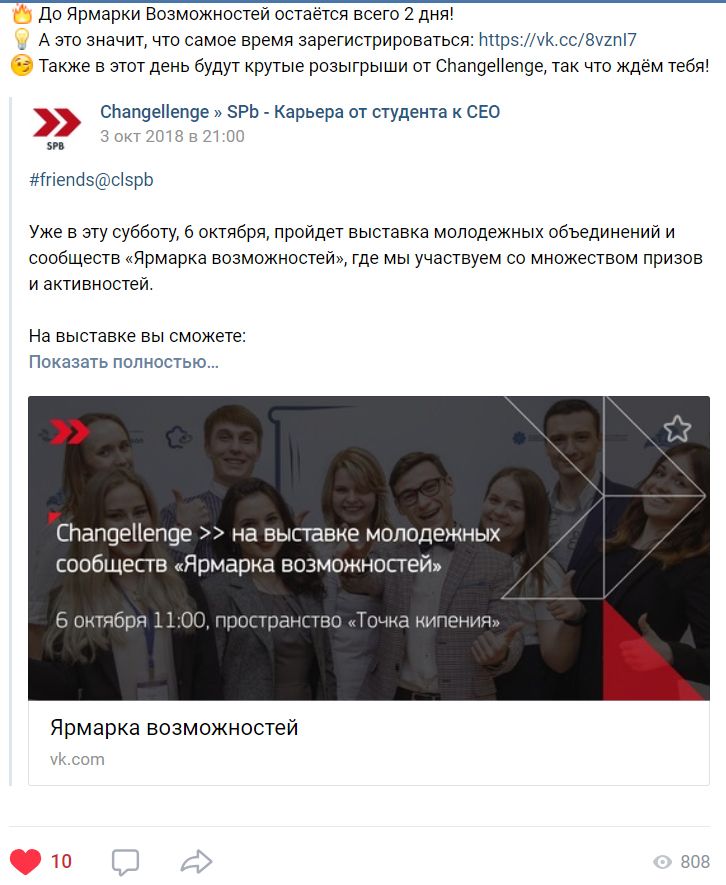Like the post with the heart icon
This screenshot has width=726, height=885.
(x=25, y=861)
